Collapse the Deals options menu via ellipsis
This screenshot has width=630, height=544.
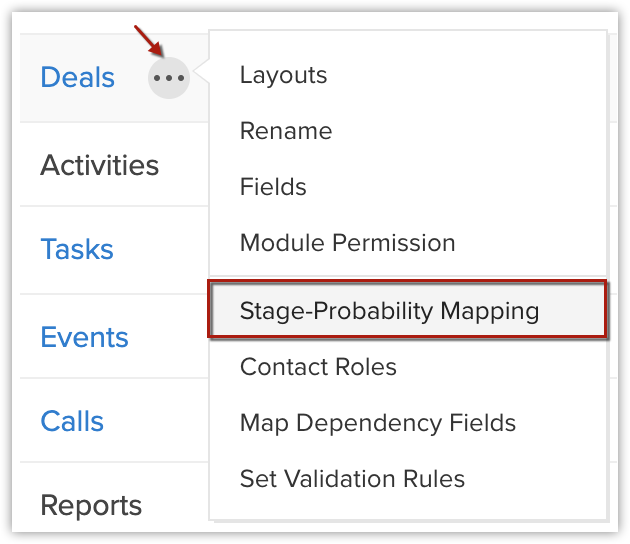169,78
